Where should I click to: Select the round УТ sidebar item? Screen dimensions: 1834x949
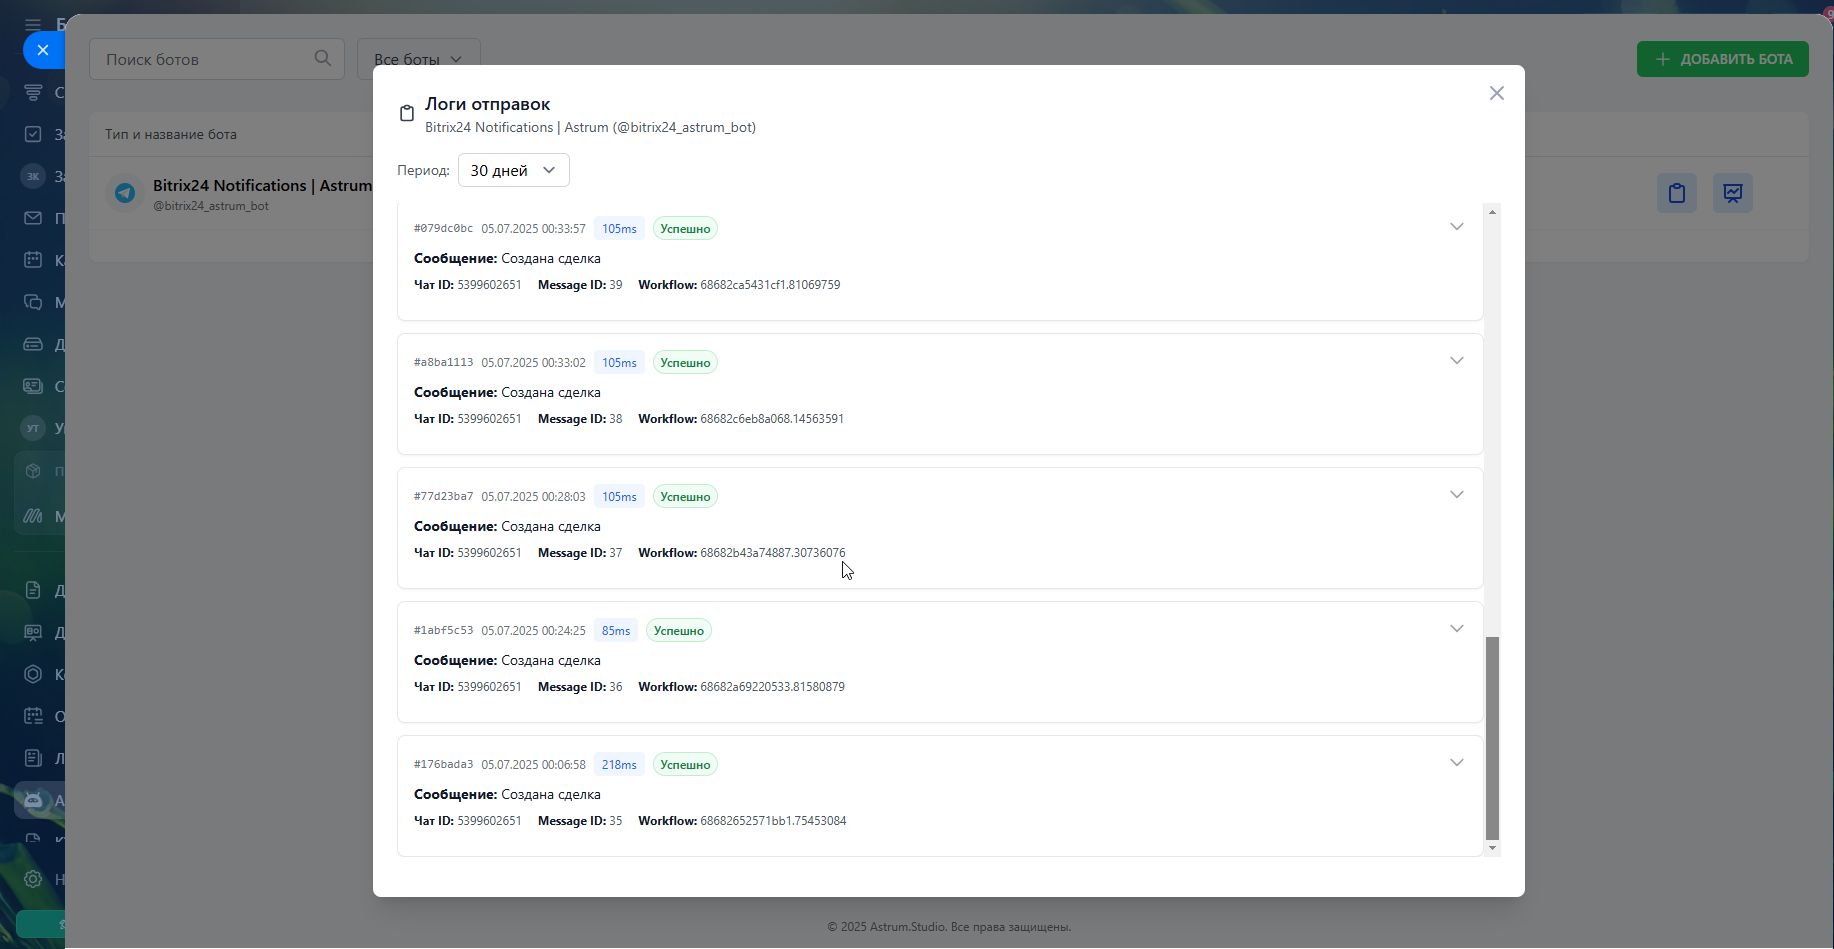coord(33,428)
